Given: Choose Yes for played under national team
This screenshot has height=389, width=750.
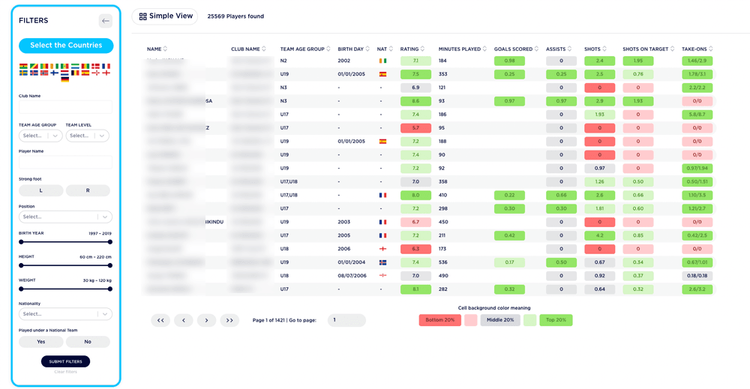Looking at the screenshot, I should [x=41, y=342].
